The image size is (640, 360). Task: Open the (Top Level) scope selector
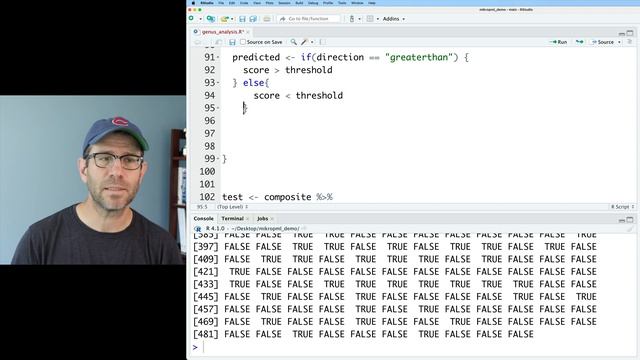point(232,207)
